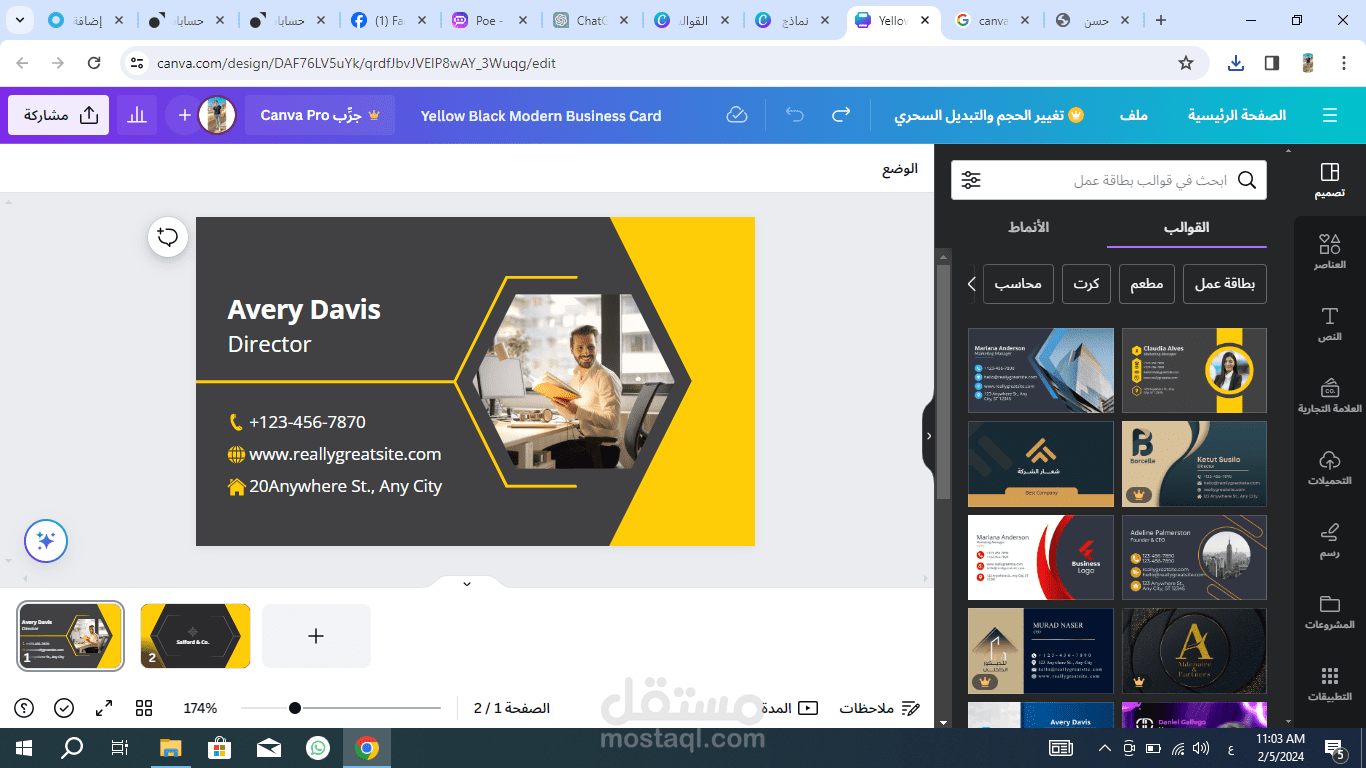Show more category chips with the left arrow
Viewport: 1366px width, 768px height.
971,284
